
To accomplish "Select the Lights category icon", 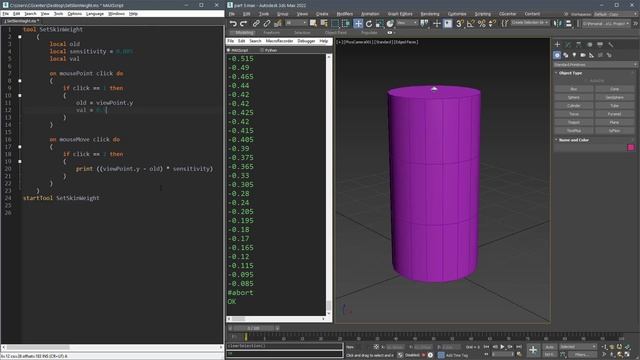I will tap(574, 55).
